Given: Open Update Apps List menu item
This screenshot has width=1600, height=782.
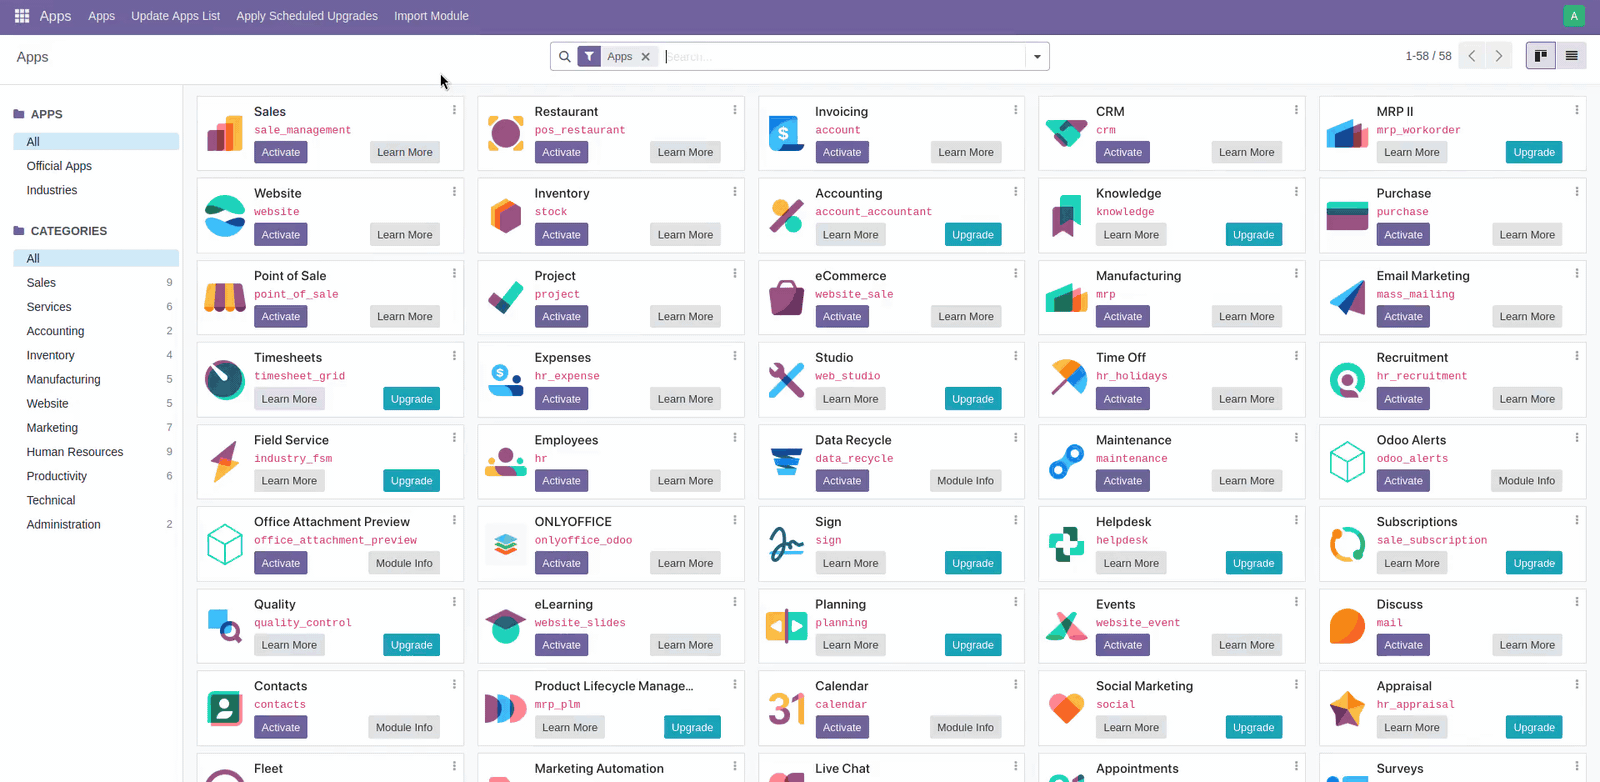Looking at the screenshot, I should pyautogui.click(x=175, y=16).
